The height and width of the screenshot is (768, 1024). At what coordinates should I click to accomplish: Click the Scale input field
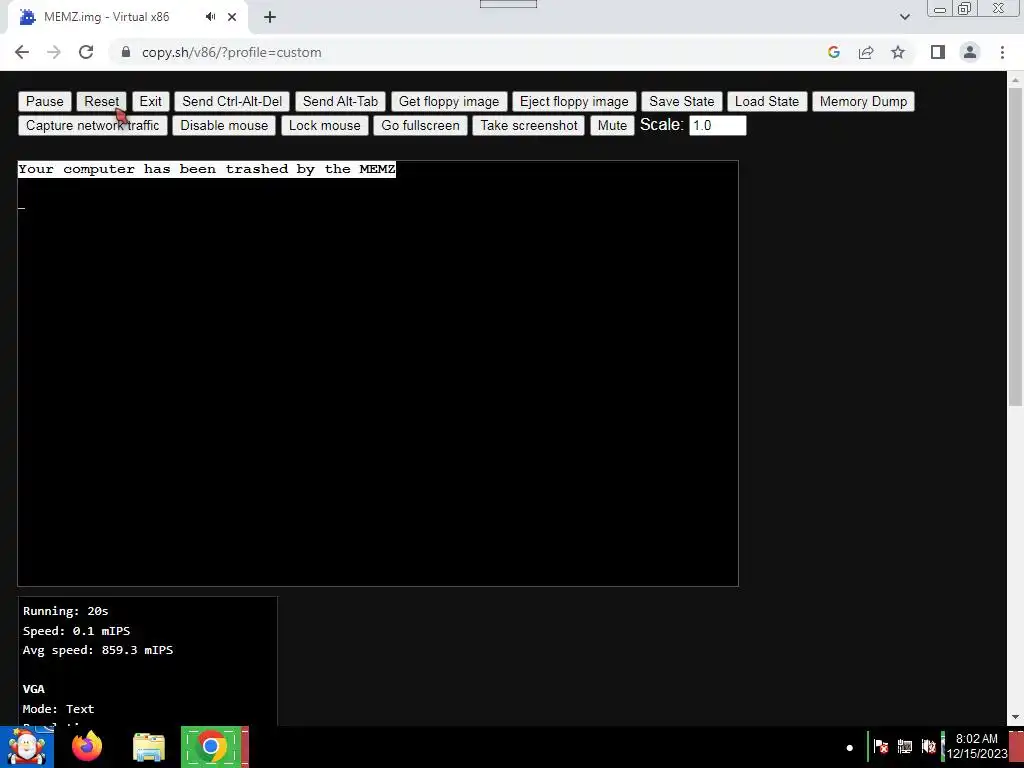[718, 125]
